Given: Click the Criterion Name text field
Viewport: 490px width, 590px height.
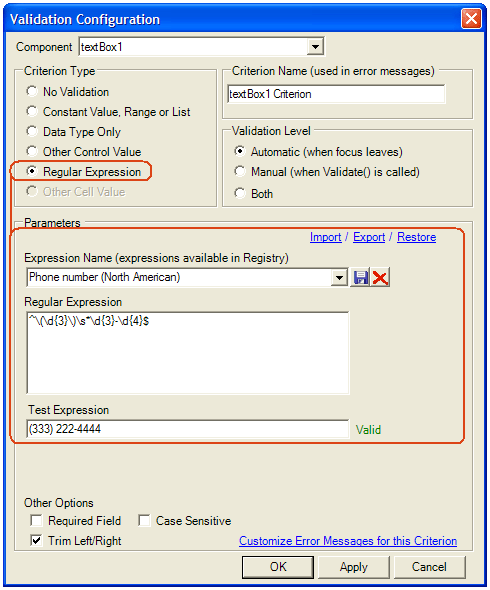Looking at the screenshot, I should [336, 94].
